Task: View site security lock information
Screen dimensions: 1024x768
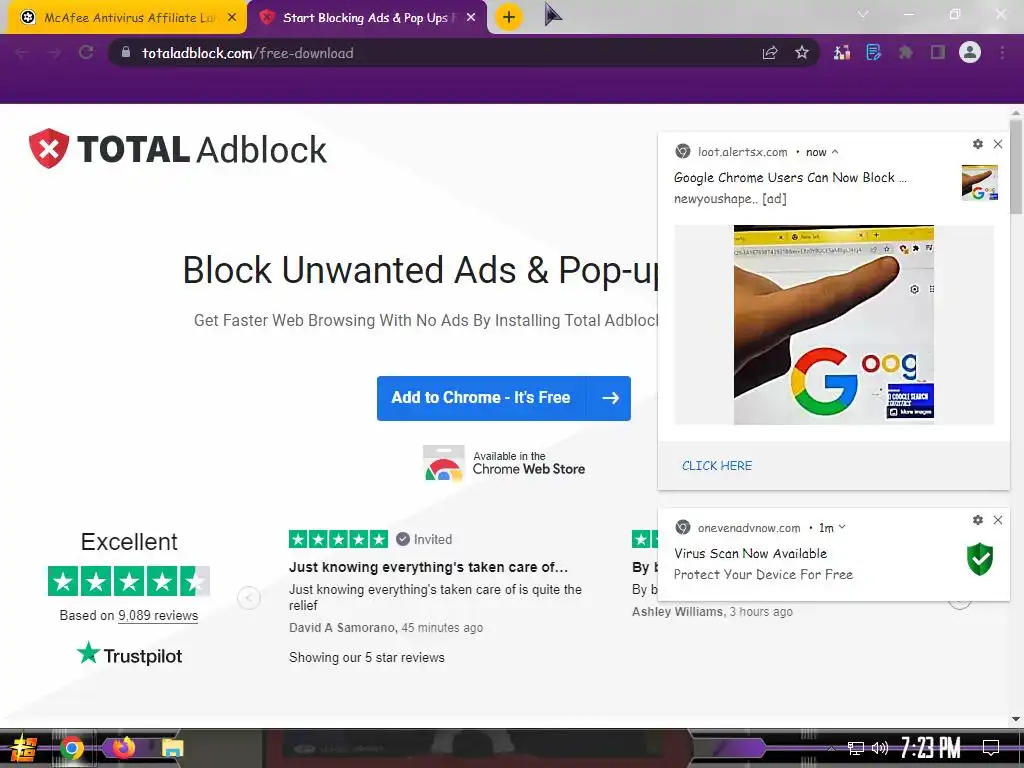Action: pyautogui.click(x=126, y=53)
